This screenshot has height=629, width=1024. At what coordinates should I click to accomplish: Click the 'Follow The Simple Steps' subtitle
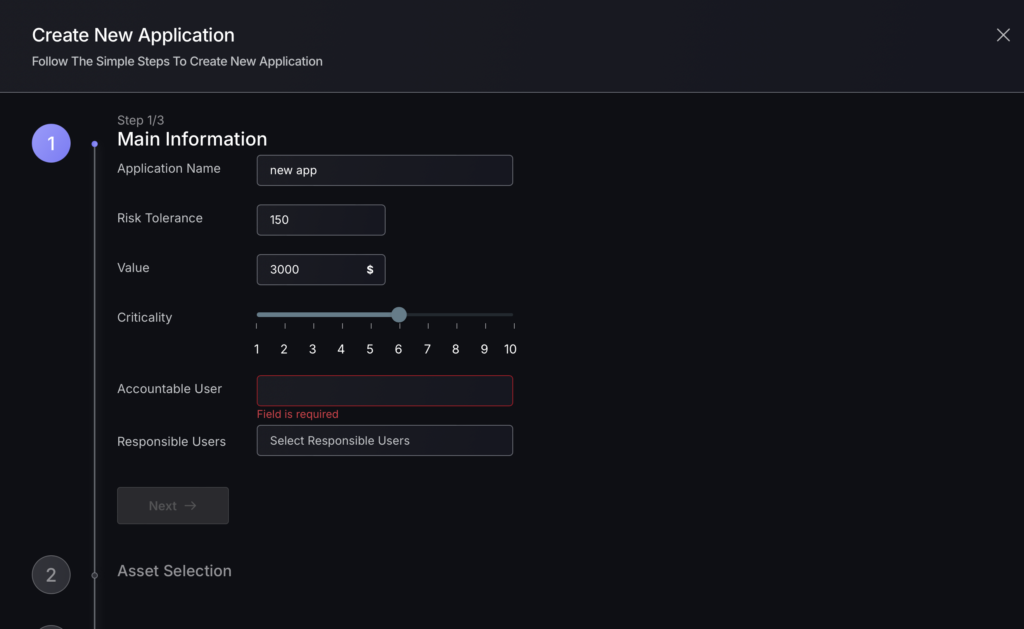177,61
